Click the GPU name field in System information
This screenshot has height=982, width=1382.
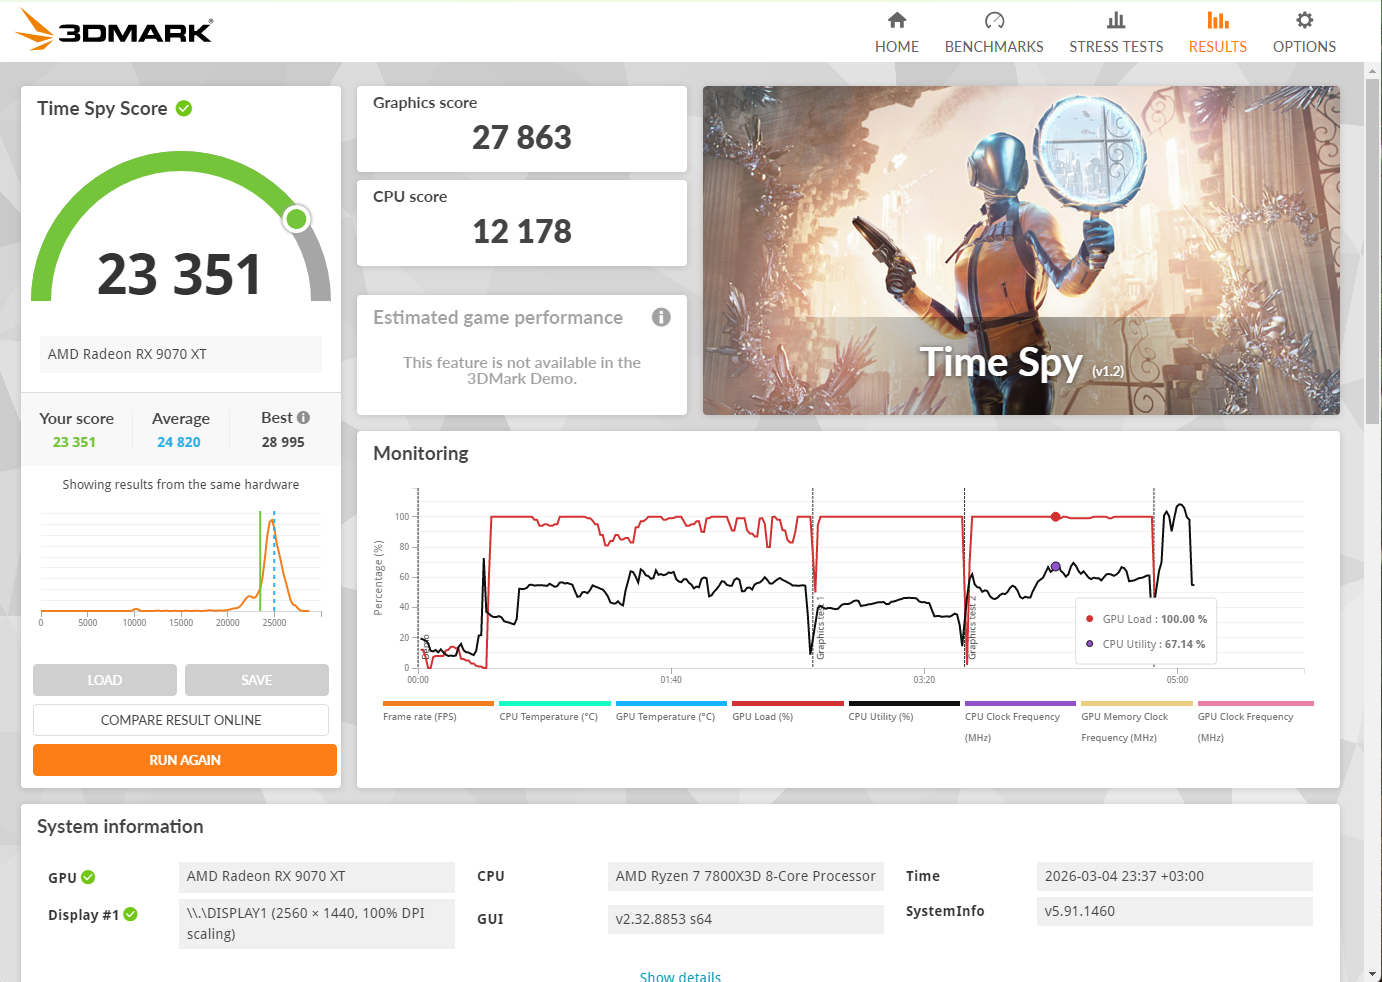tap(317, 876)
